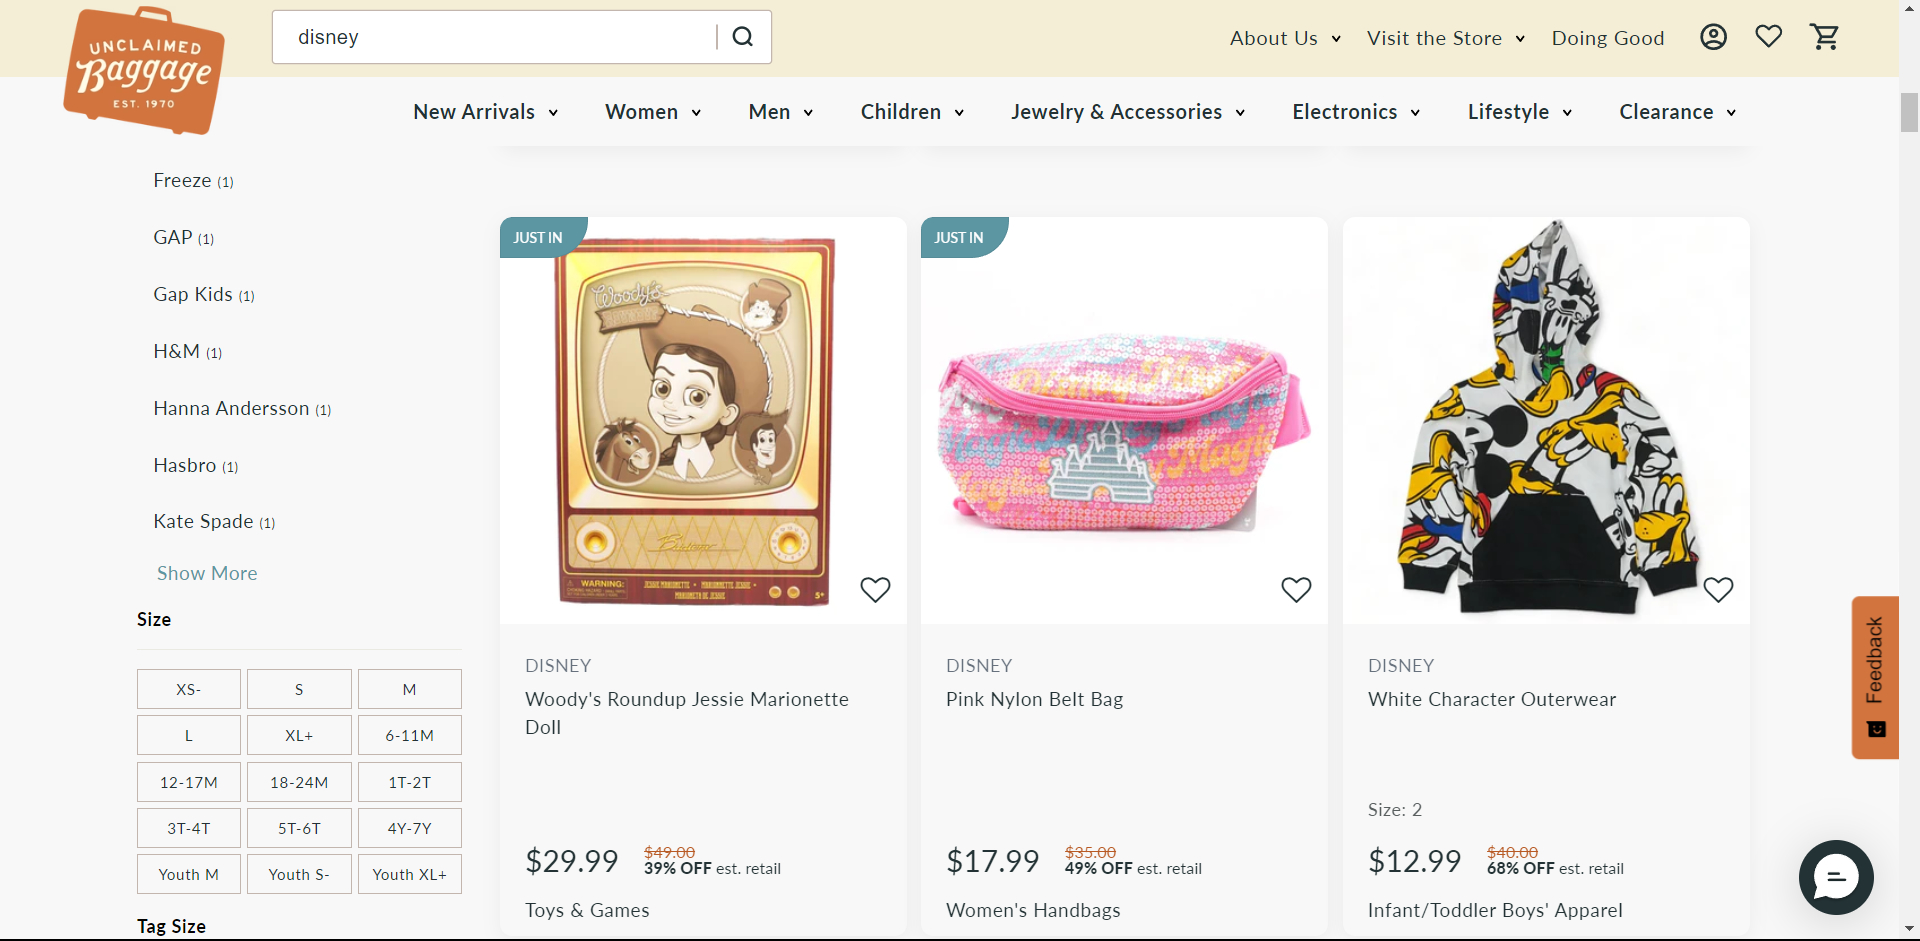Open the wishlist heart in header
1920x941 pixels.
point(1768,37)
